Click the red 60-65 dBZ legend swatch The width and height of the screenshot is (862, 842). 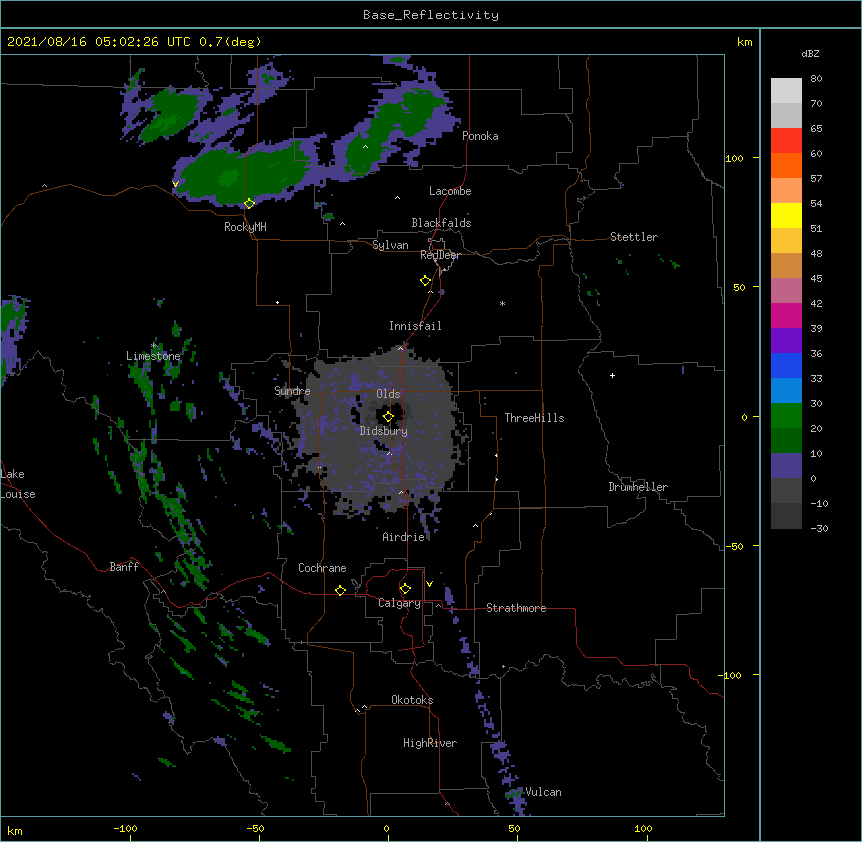tap(786, 141)
